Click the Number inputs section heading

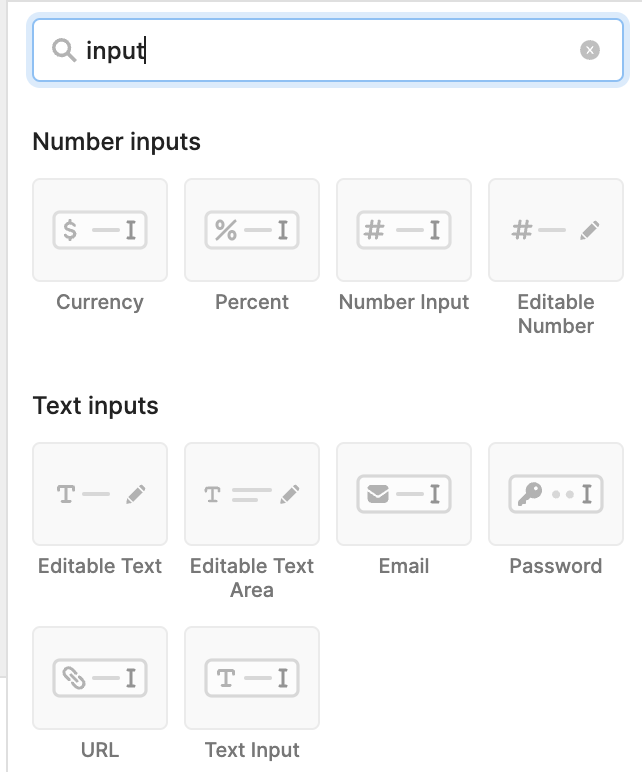click(x=117, y=142)
